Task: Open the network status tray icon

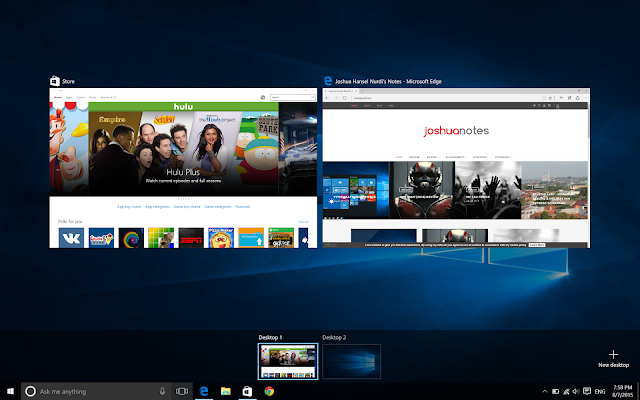Action: (566, 391)
